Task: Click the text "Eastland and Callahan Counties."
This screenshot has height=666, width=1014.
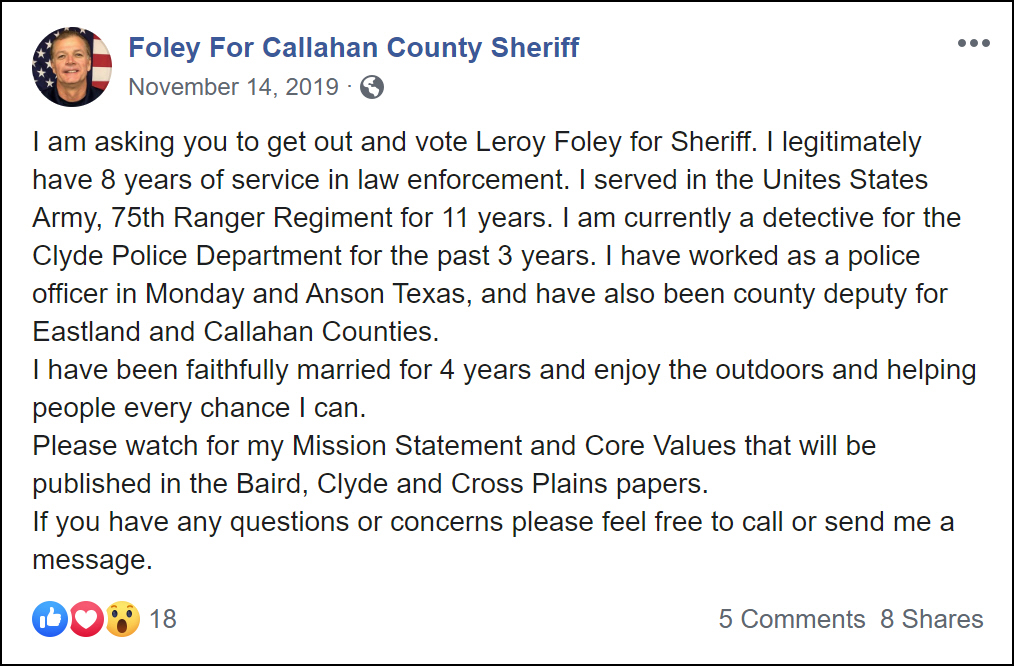Action: click(236, 331)
